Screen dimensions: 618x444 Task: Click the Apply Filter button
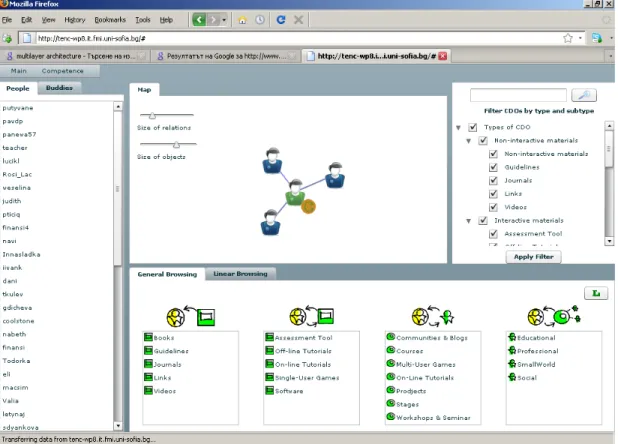pos(534,257)
